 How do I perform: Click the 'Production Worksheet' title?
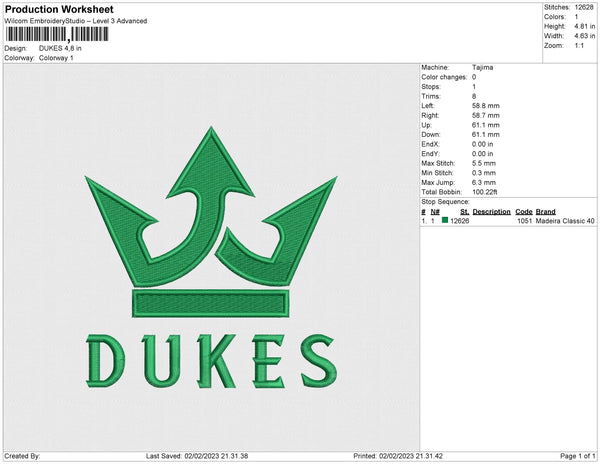click(x=59, y=9)
